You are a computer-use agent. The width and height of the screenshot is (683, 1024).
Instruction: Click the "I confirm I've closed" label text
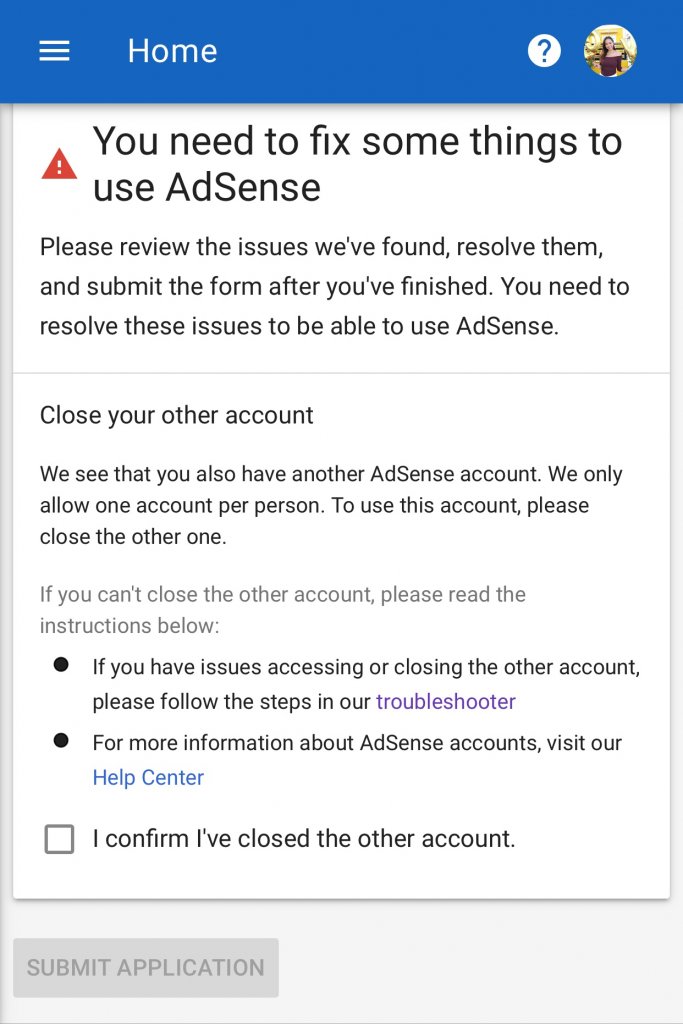[x=304, y=839]
